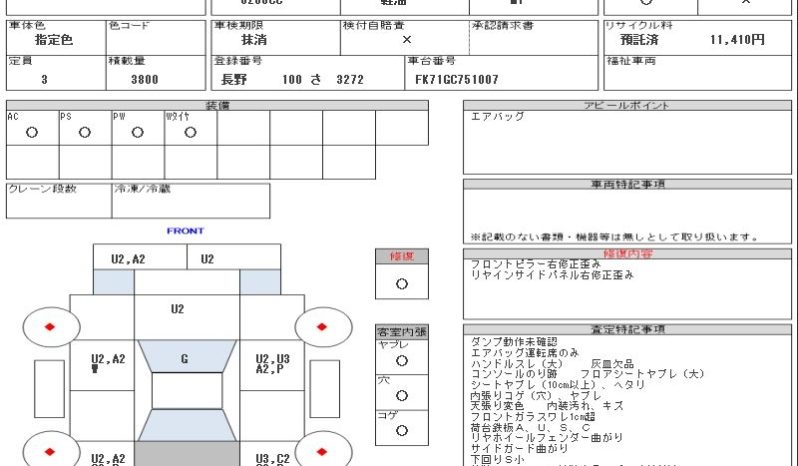Click the クレーン段数 field
798x466 pixels.
click(x=59, y=201)
